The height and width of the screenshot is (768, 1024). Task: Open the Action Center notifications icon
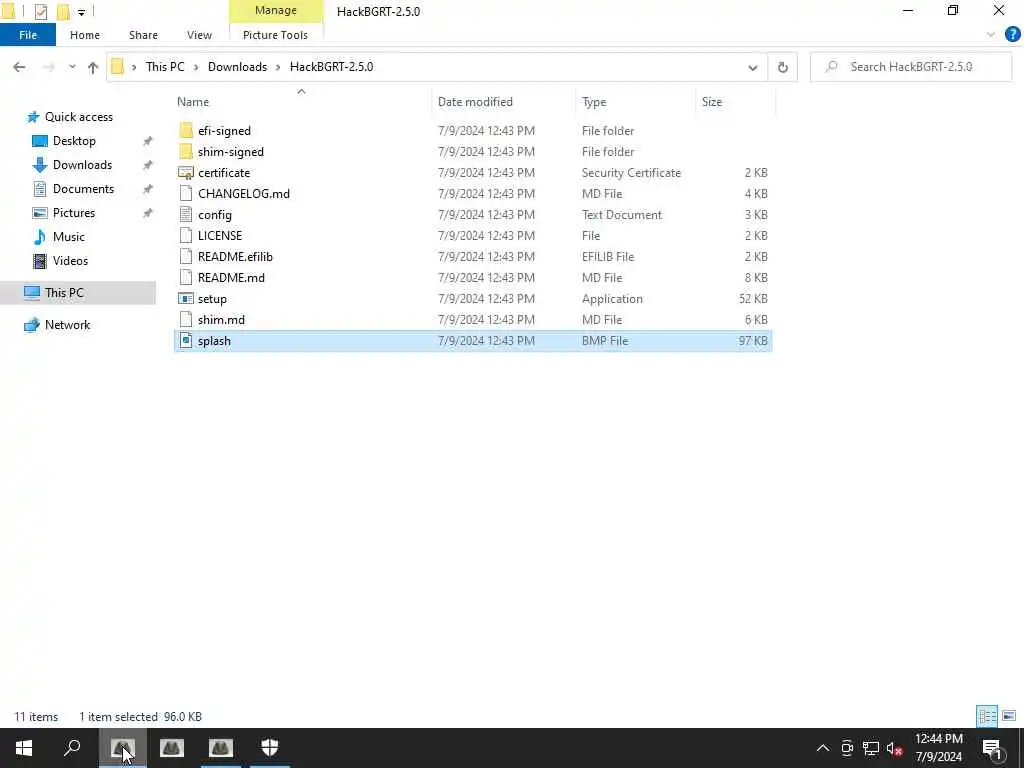click(x=991, y=748)
